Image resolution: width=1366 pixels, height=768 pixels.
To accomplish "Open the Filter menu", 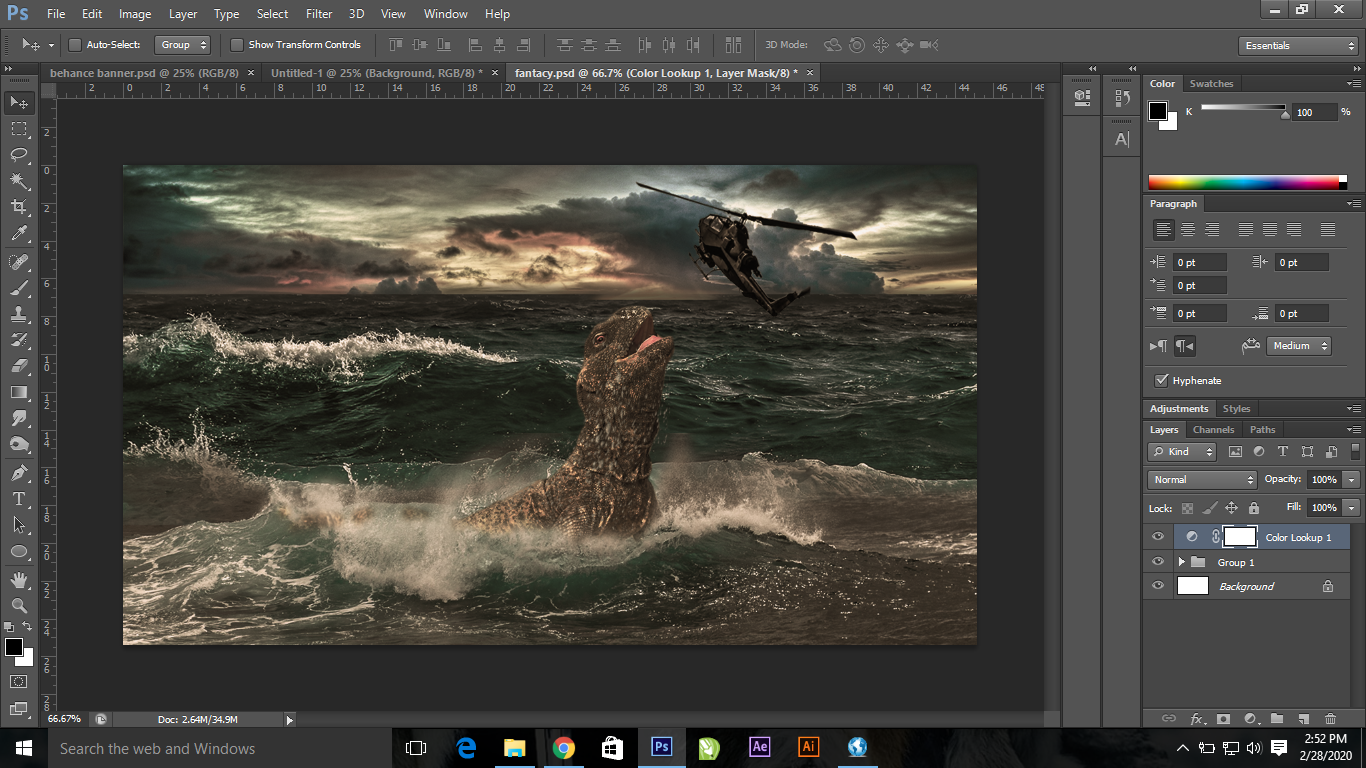I will click(319, 14).
